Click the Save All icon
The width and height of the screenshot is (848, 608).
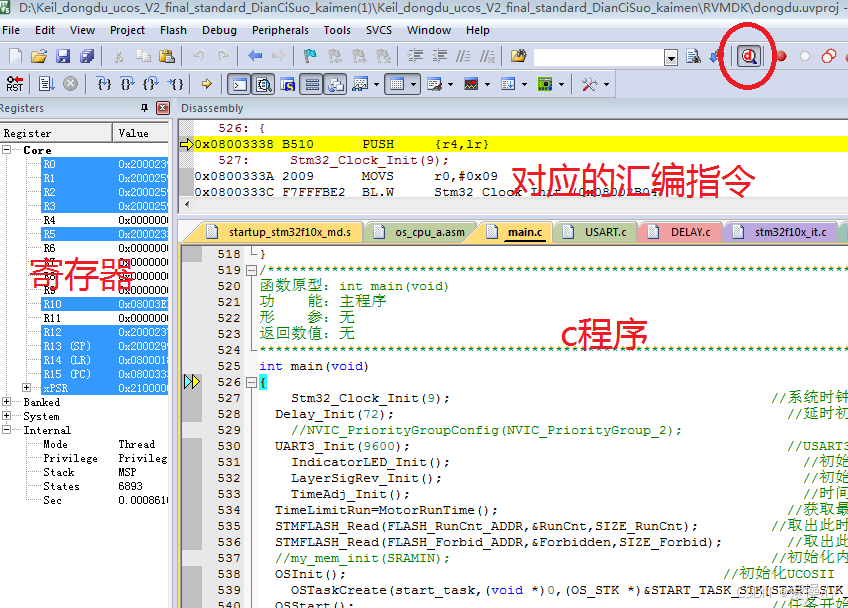pos(87,56)
